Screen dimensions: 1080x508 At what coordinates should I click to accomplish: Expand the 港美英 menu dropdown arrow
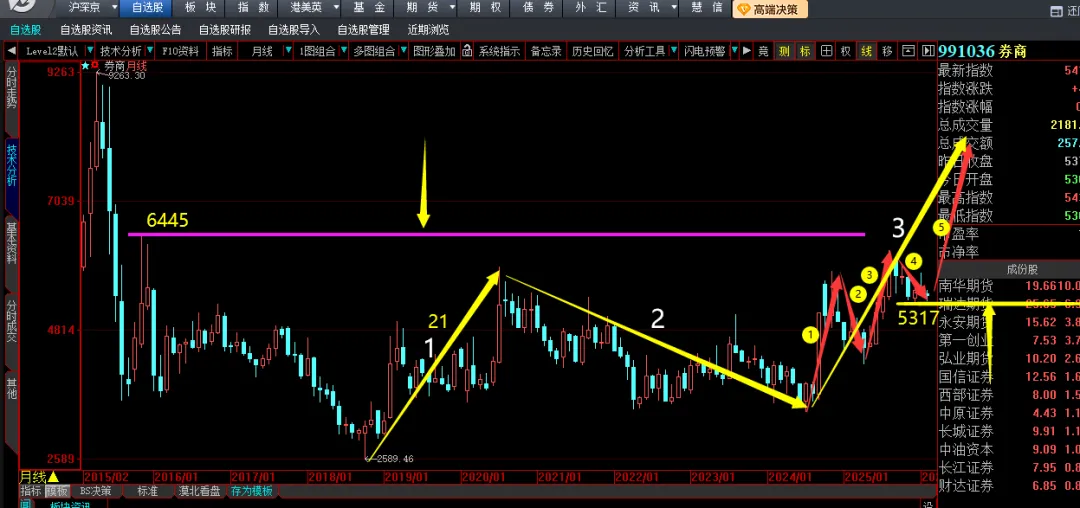tap(335, 8)
